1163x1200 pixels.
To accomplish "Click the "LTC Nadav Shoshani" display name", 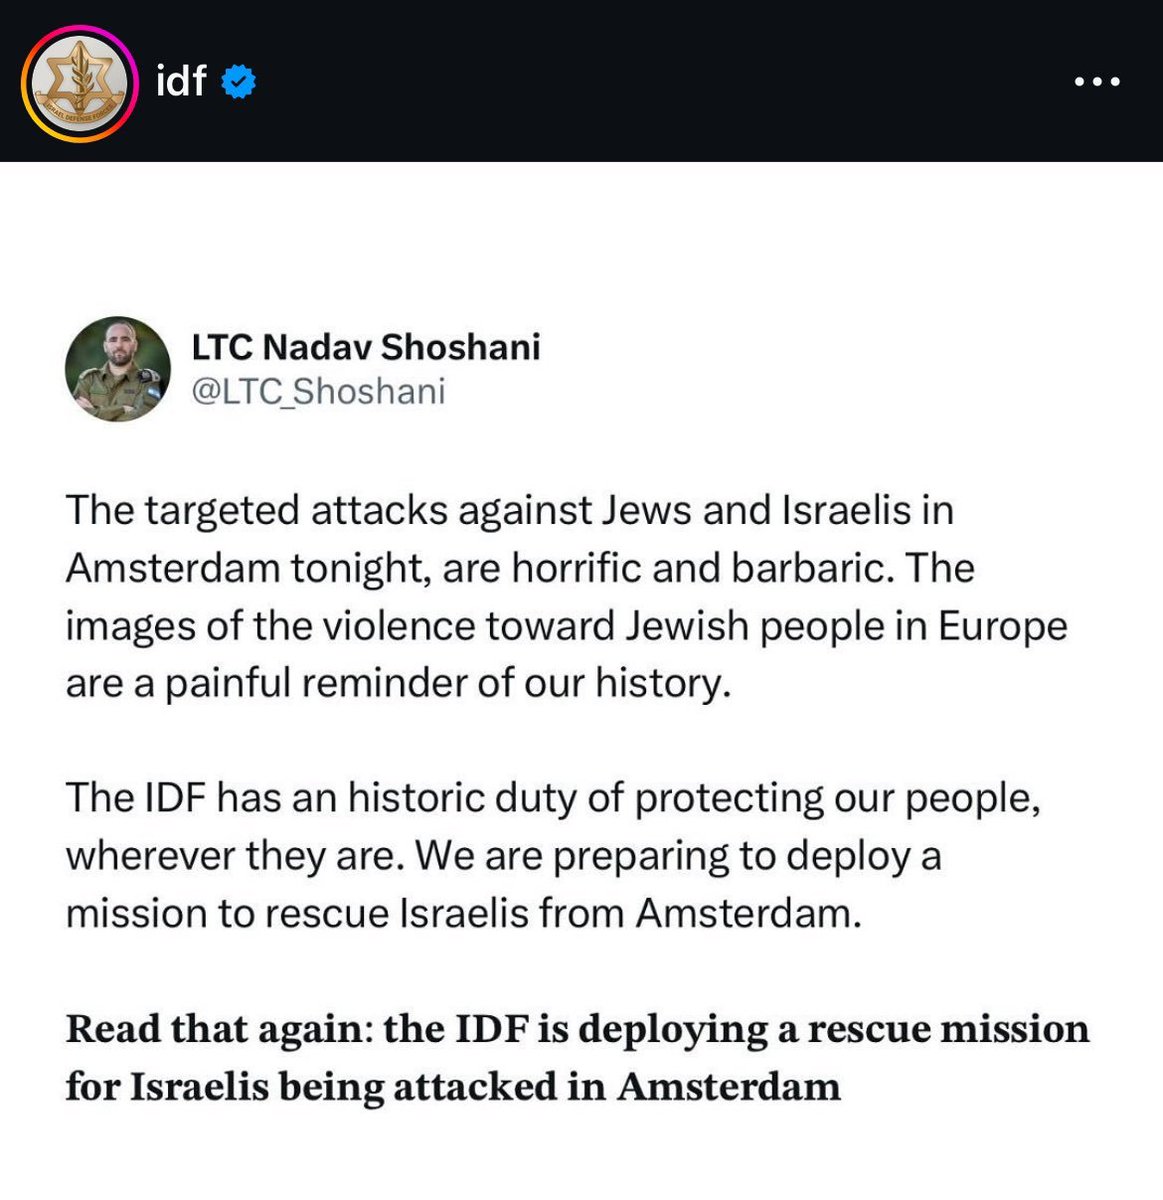I will (366, 347).
